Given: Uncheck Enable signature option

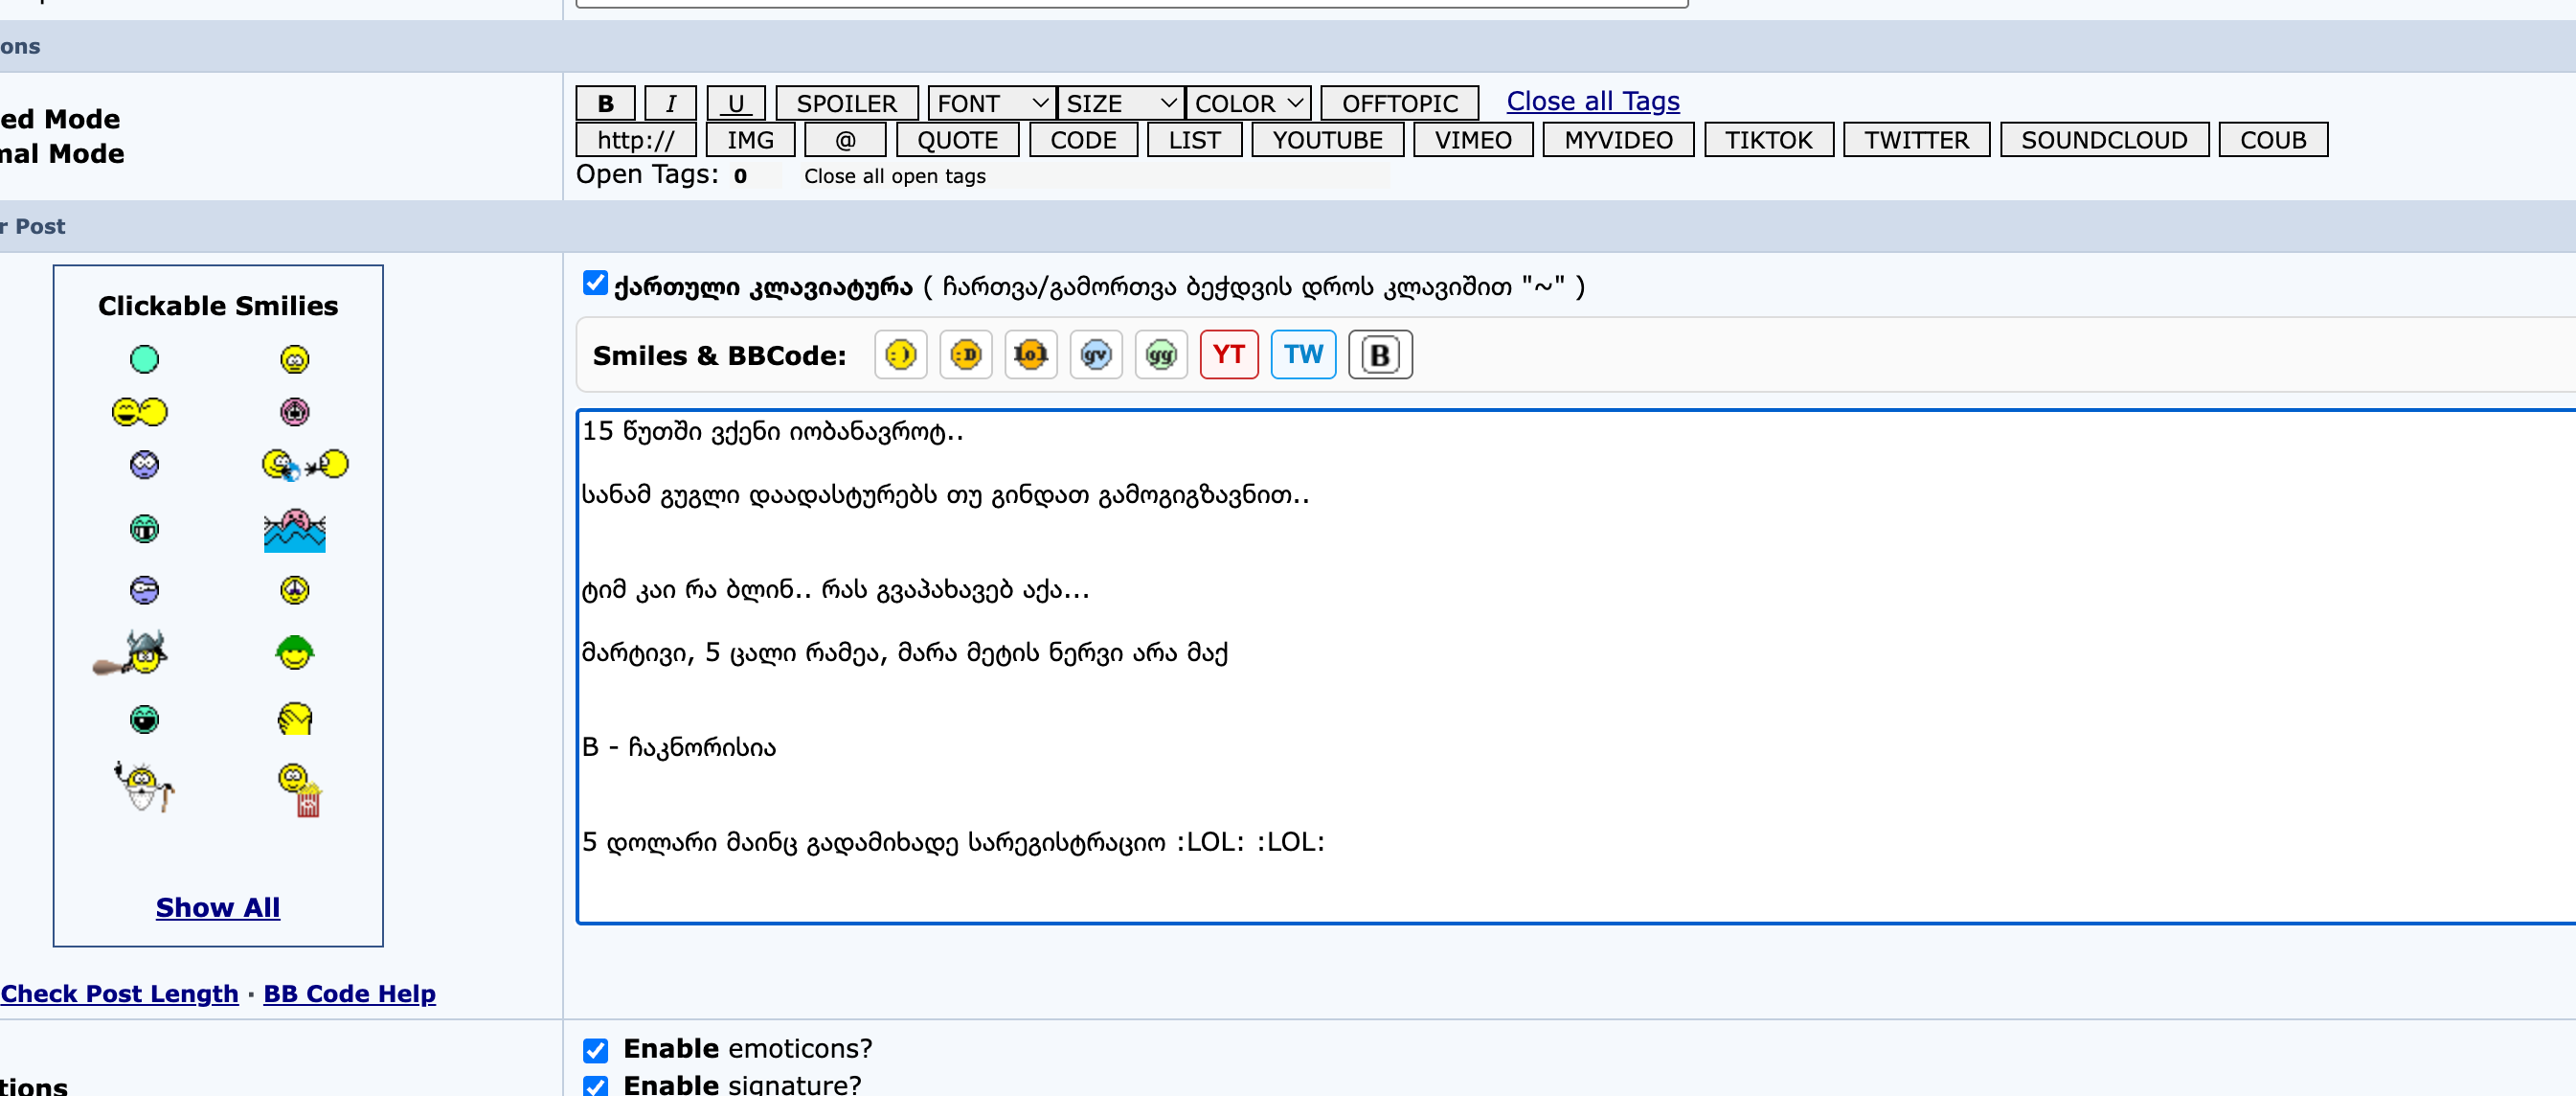Looking at the screenshot, I should [595, 1086].
